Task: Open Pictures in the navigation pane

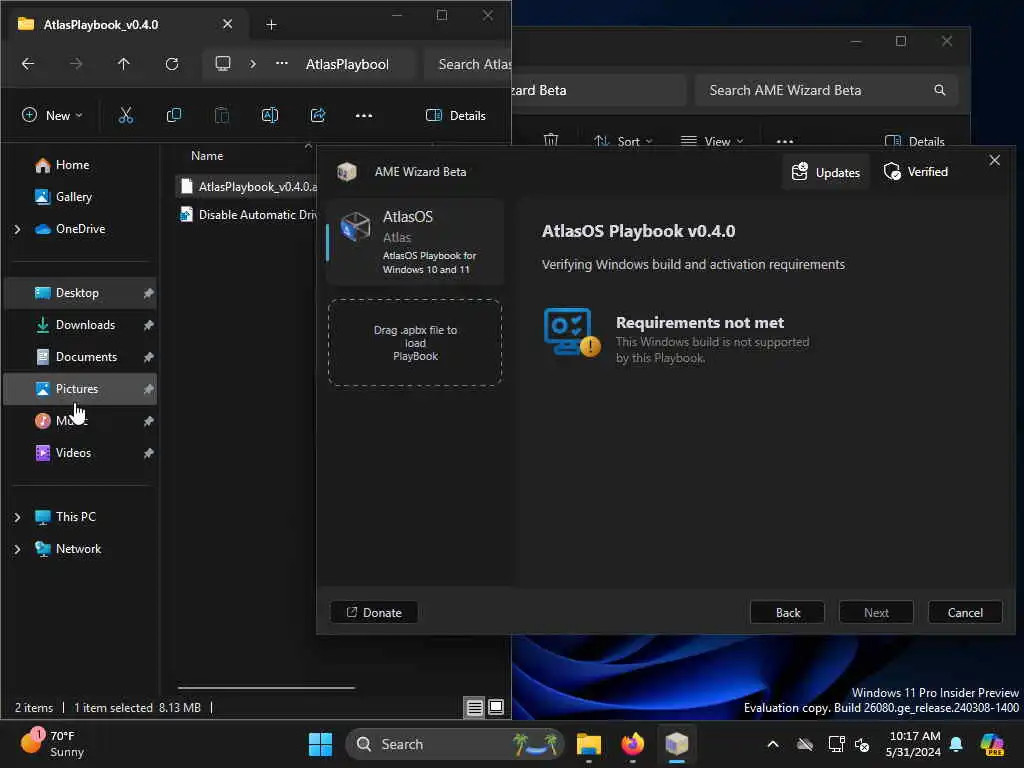Action: point(80,389)
